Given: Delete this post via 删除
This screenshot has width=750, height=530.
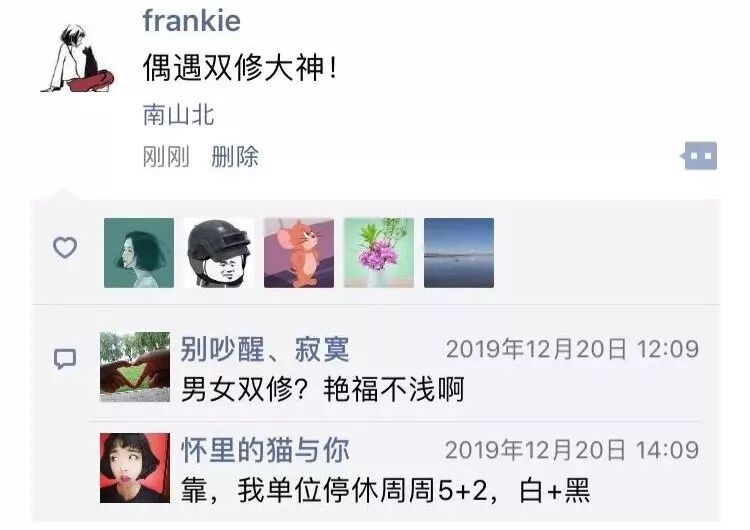Looking at the screenshot, I should [235, 157].
